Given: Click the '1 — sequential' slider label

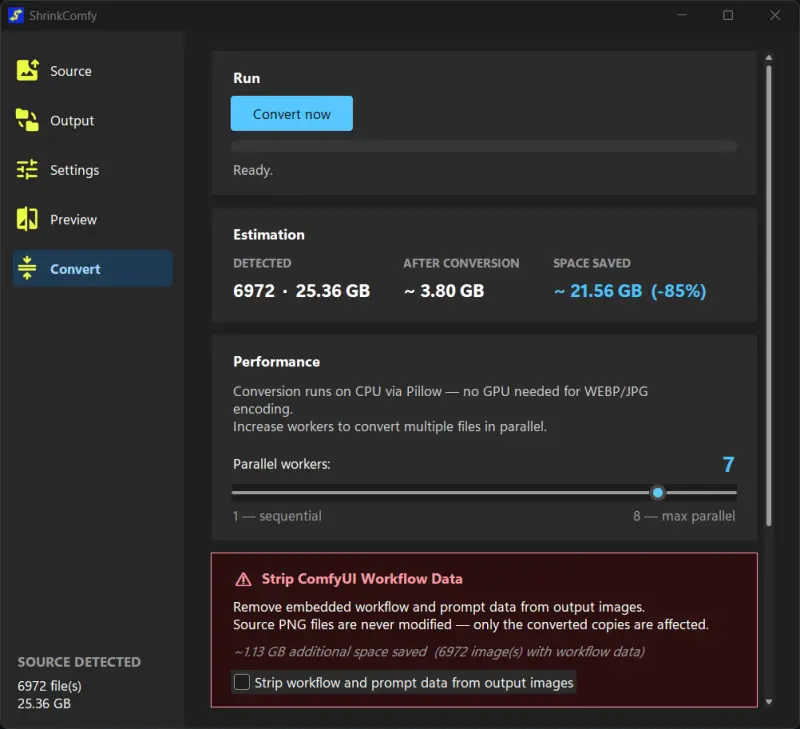Looking at the screenshot, I should tap(278, 516).
